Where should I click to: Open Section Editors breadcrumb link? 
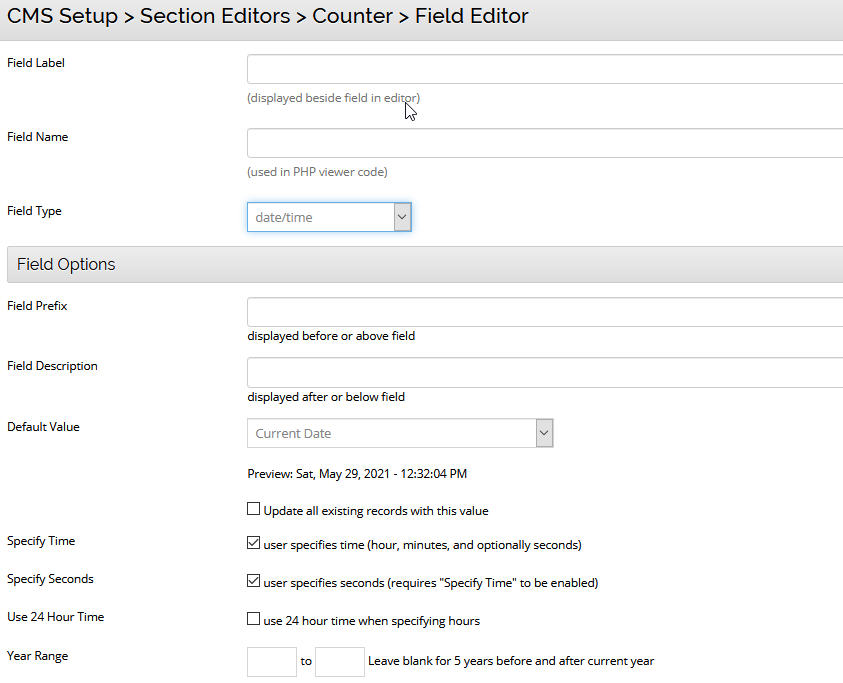(216, 17)
